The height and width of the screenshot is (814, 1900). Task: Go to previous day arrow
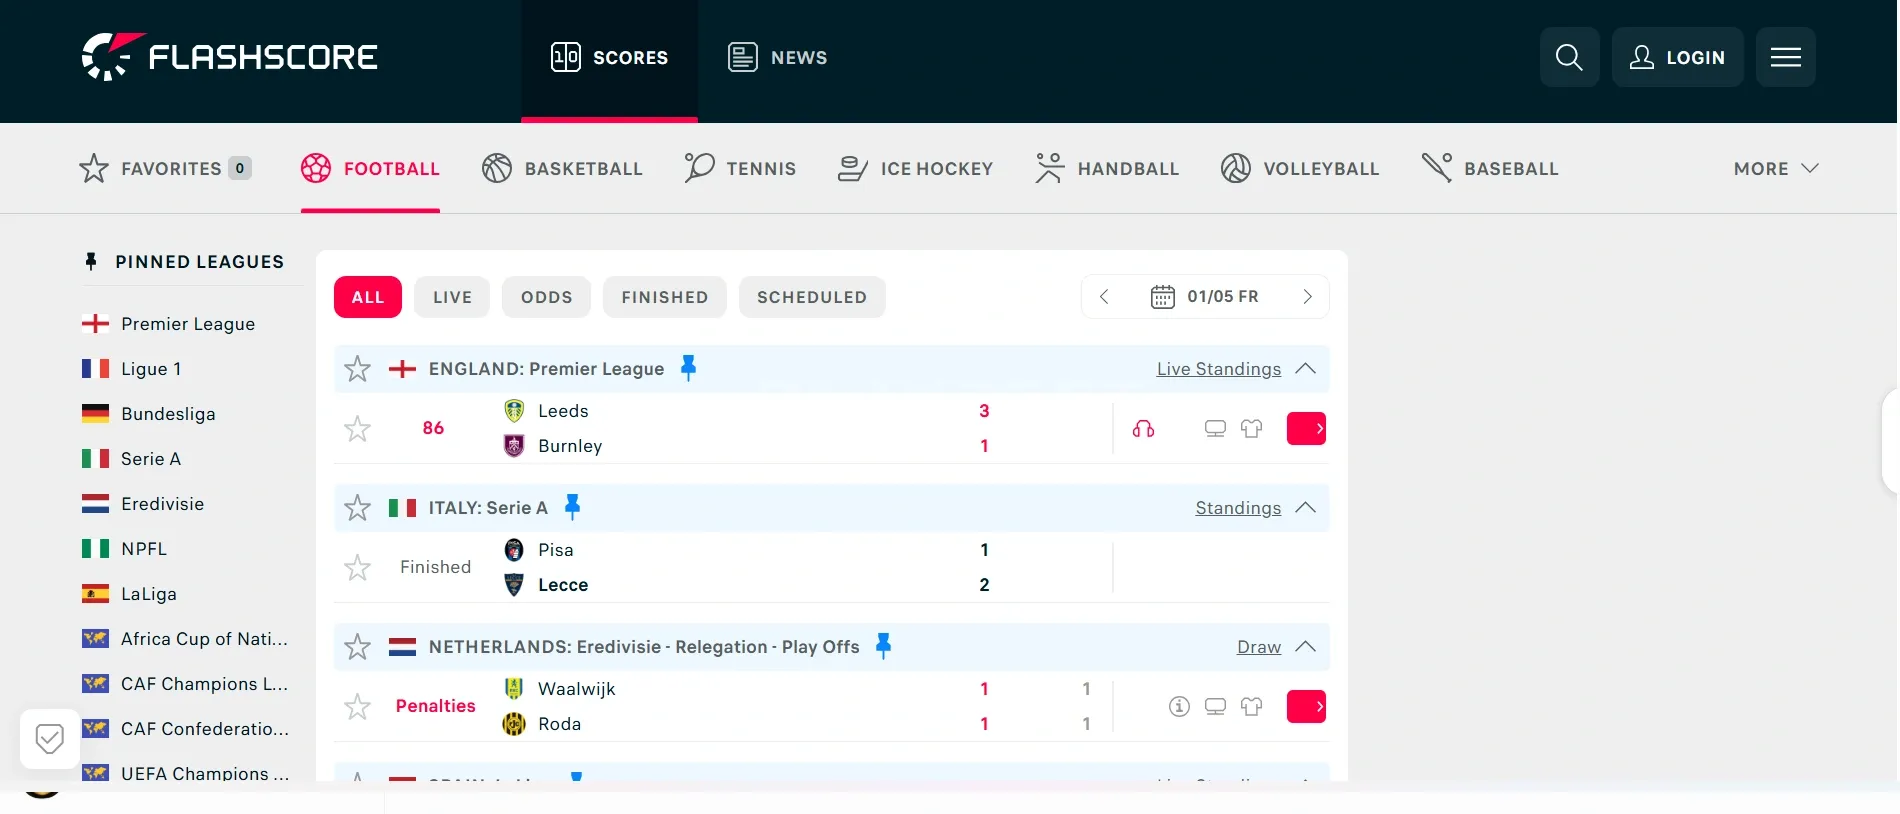(1104, 297)
